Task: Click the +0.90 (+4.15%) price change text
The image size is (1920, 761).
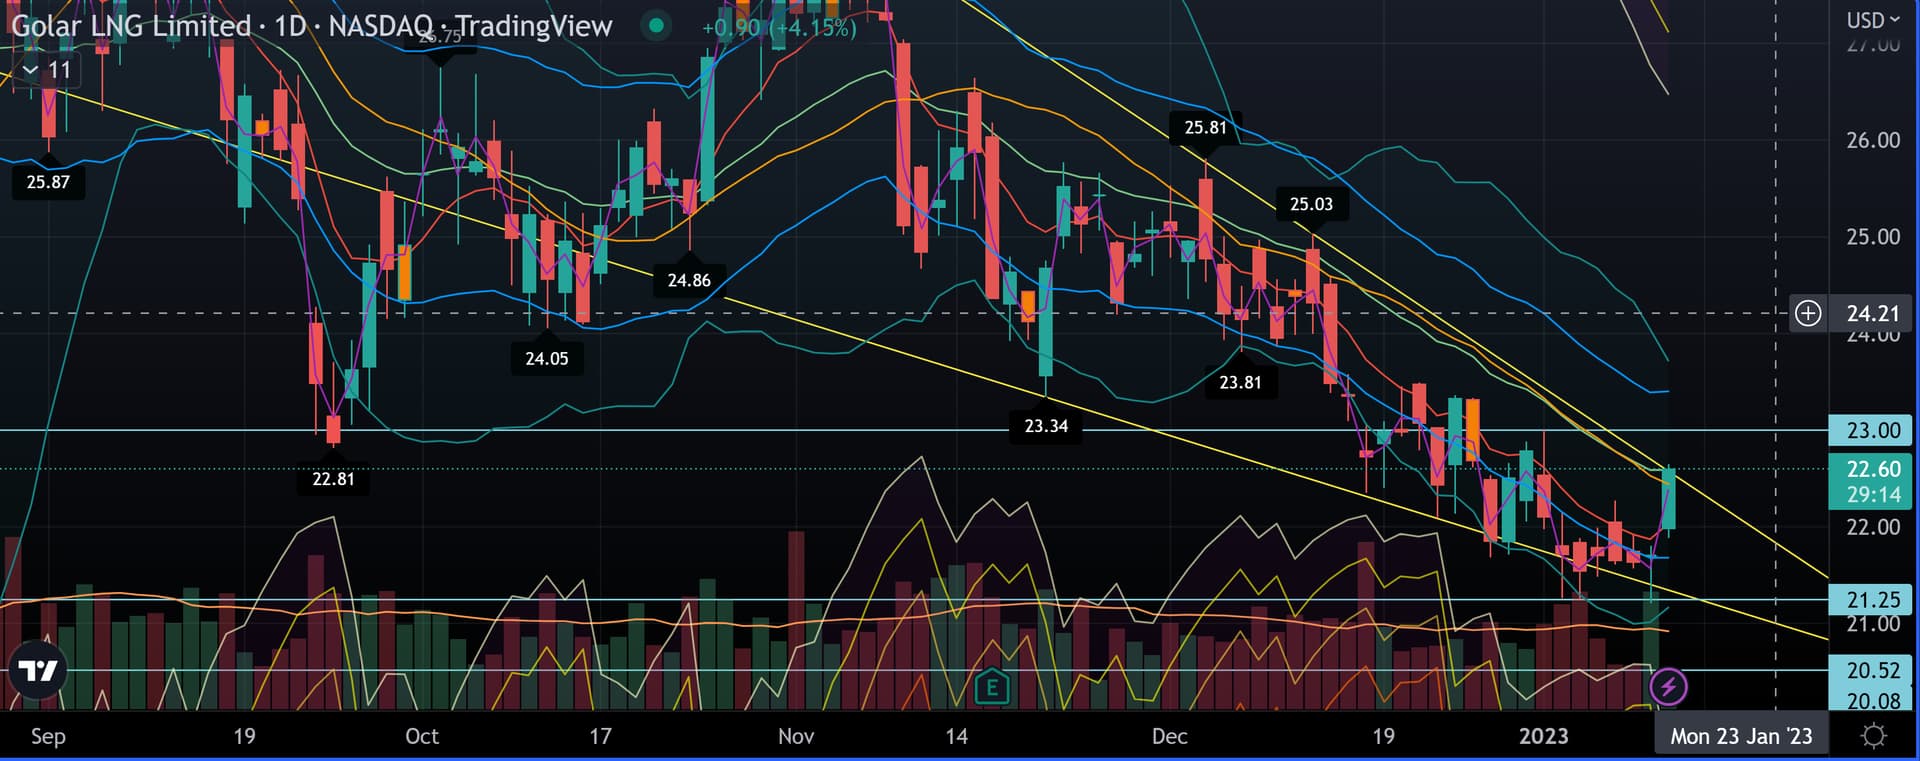Action: pyautogui.click(x=778, y=28)
